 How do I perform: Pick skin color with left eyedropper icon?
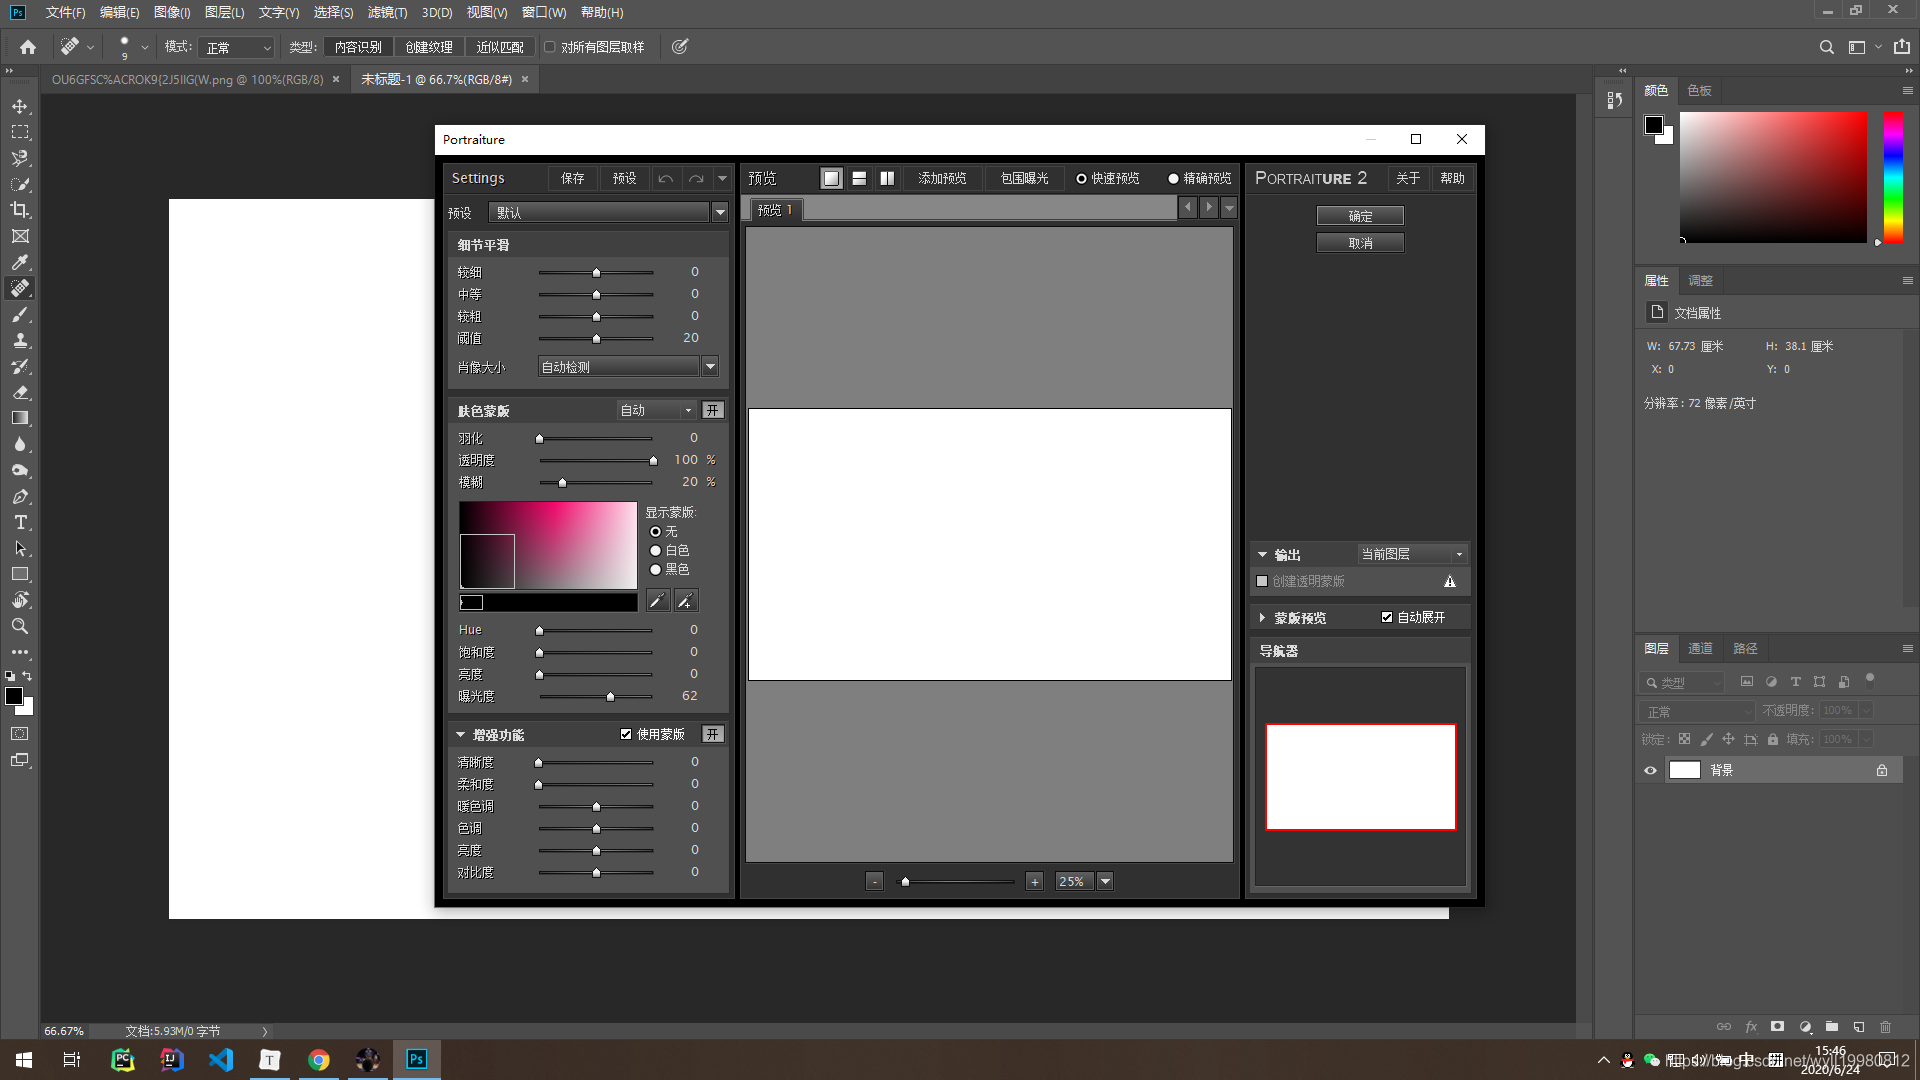[x=657, y=601]
